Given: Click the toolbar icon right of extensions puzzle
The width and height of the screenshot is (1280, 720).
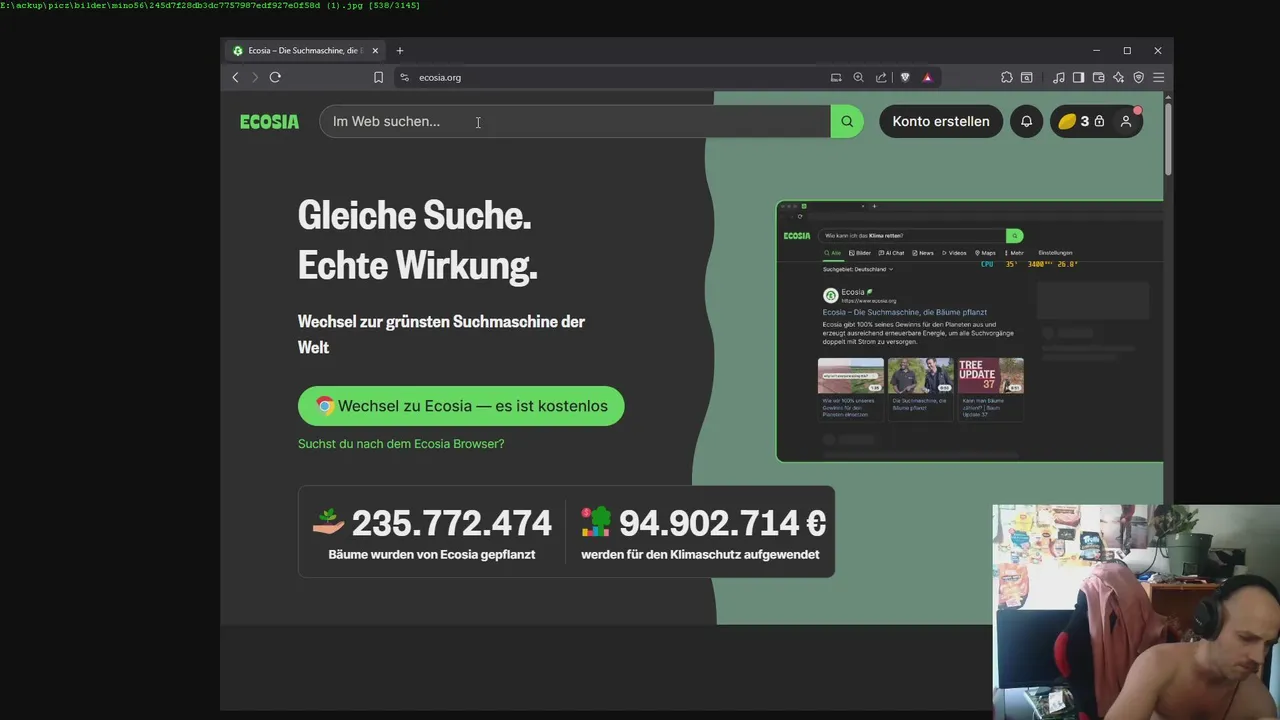Looking at the screenshot, I should (1026, 77).
